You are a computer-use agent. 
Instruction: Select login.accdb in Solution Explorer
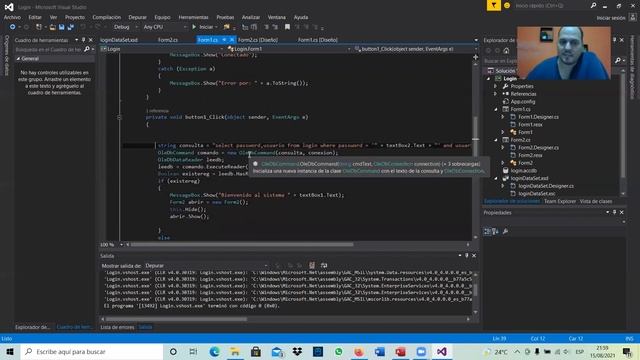click(x=524, y=171)
